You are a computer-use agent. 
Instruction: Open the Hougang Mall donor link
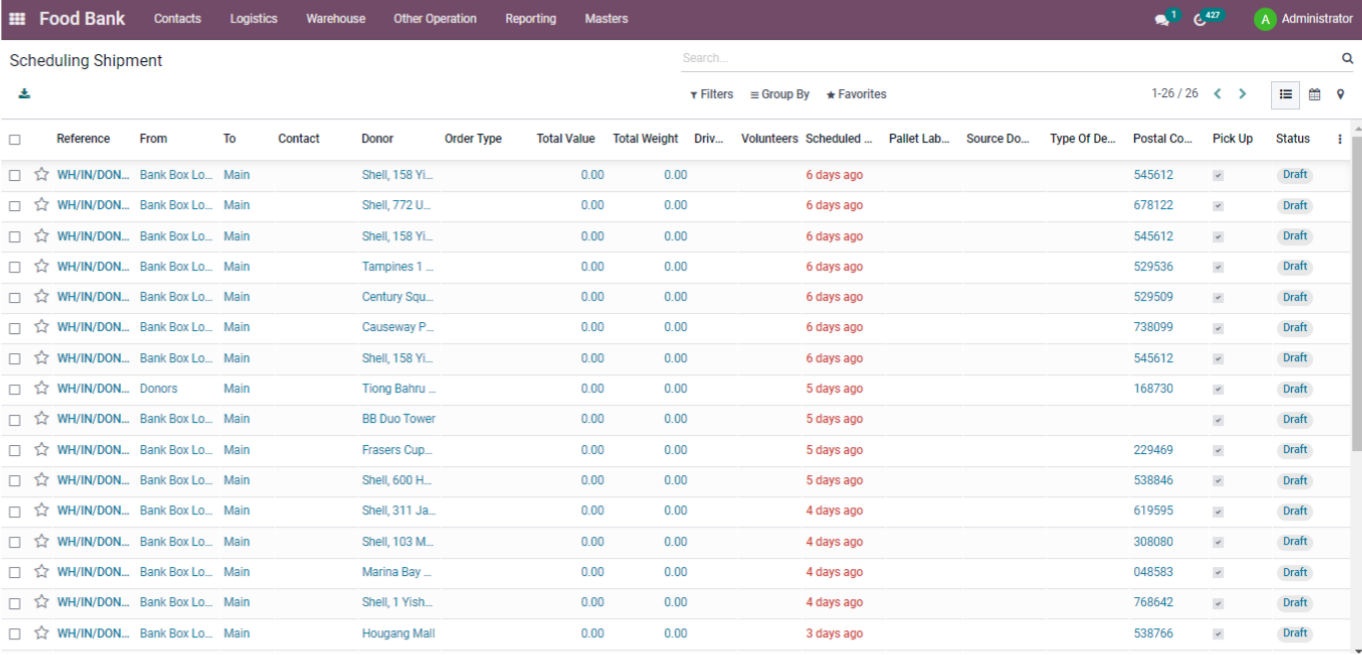tap(398, 633)
